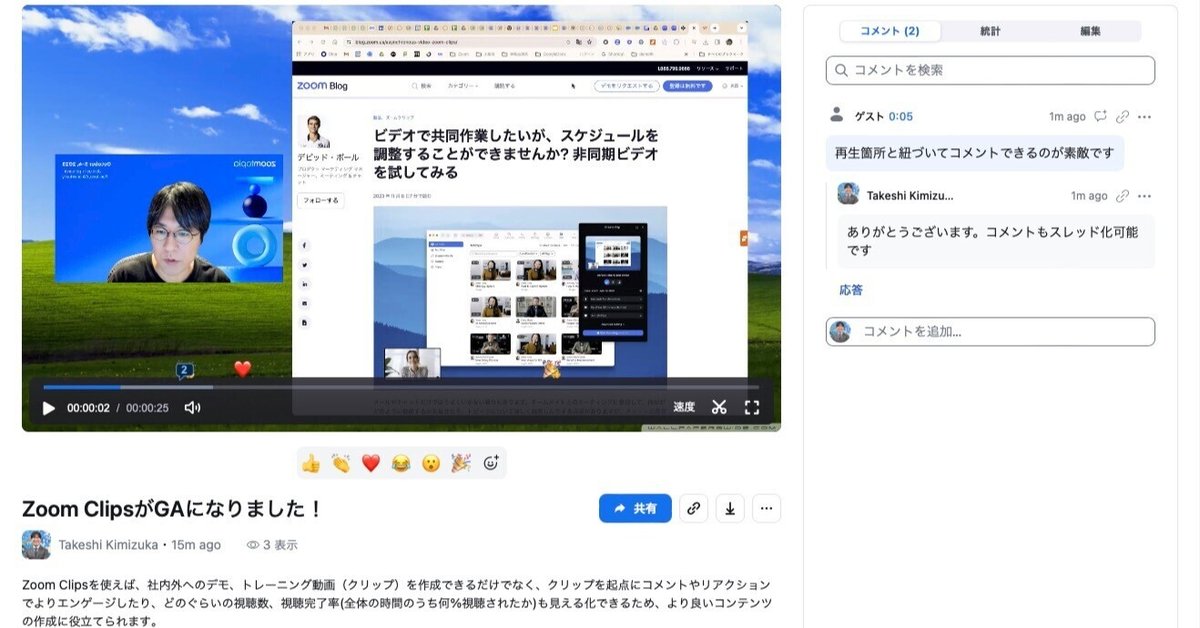Open more options for the ゲスト comment

1144,117
